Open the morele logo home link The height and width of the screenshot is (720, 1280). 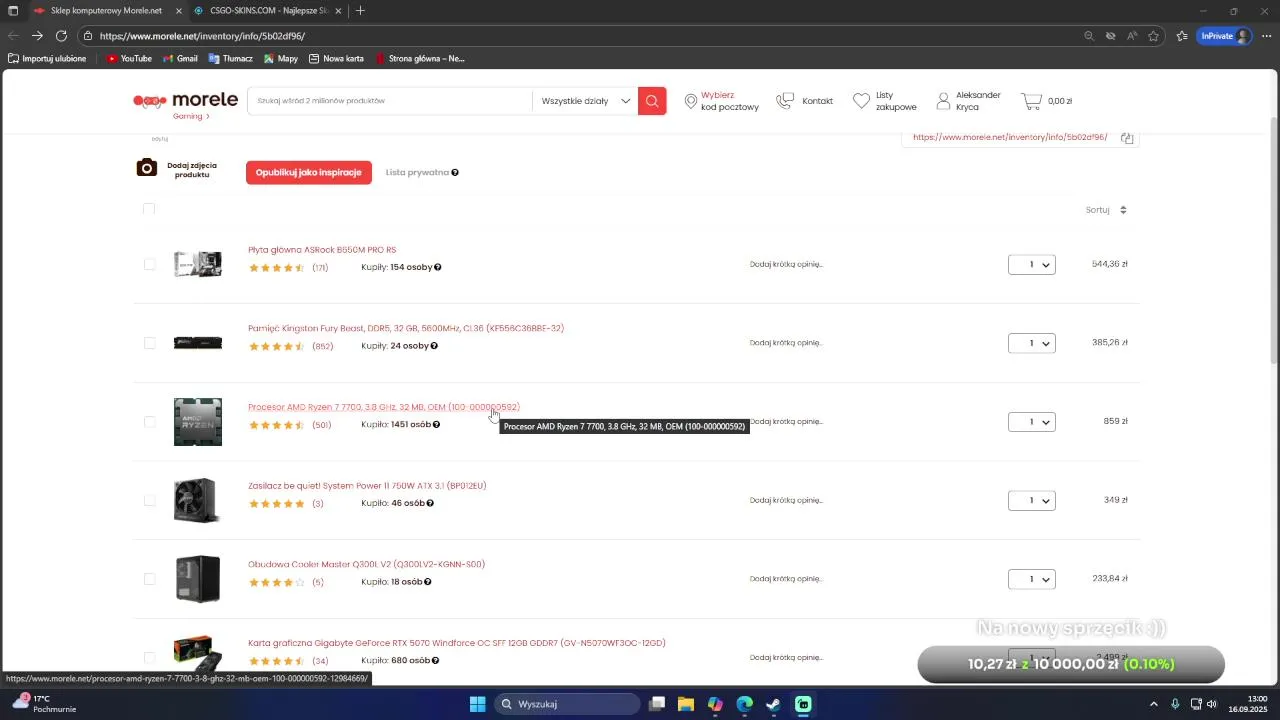(x=186, y=100)
